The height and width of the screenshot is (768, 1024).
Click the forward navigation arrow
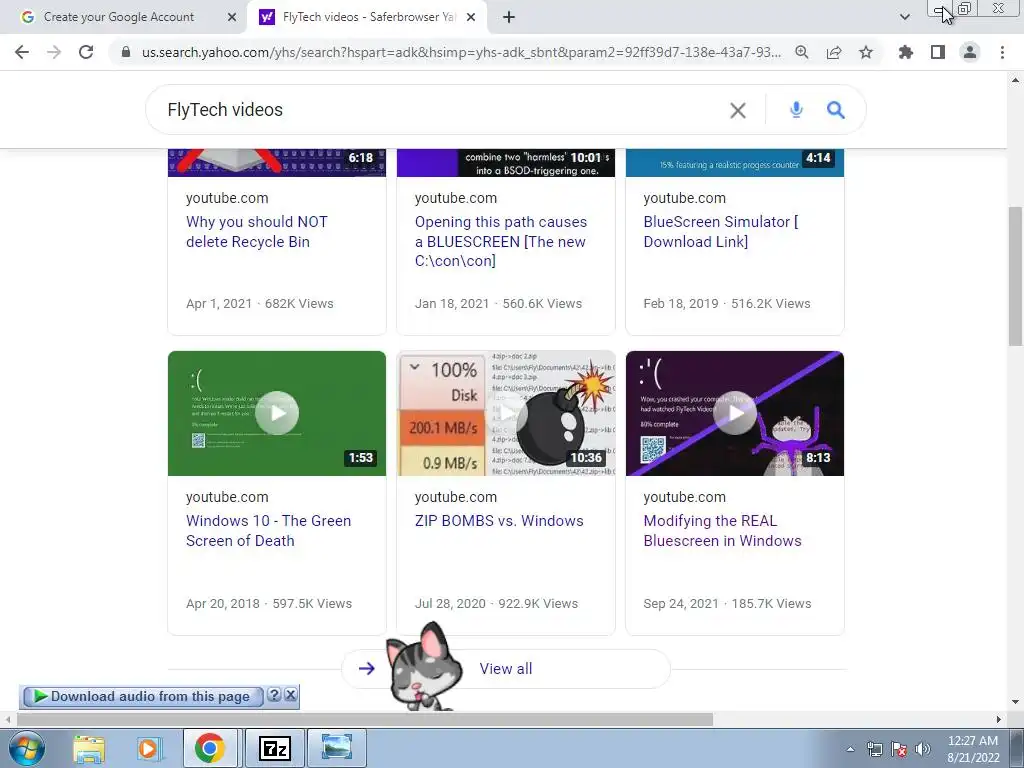(x=54, y=52)
